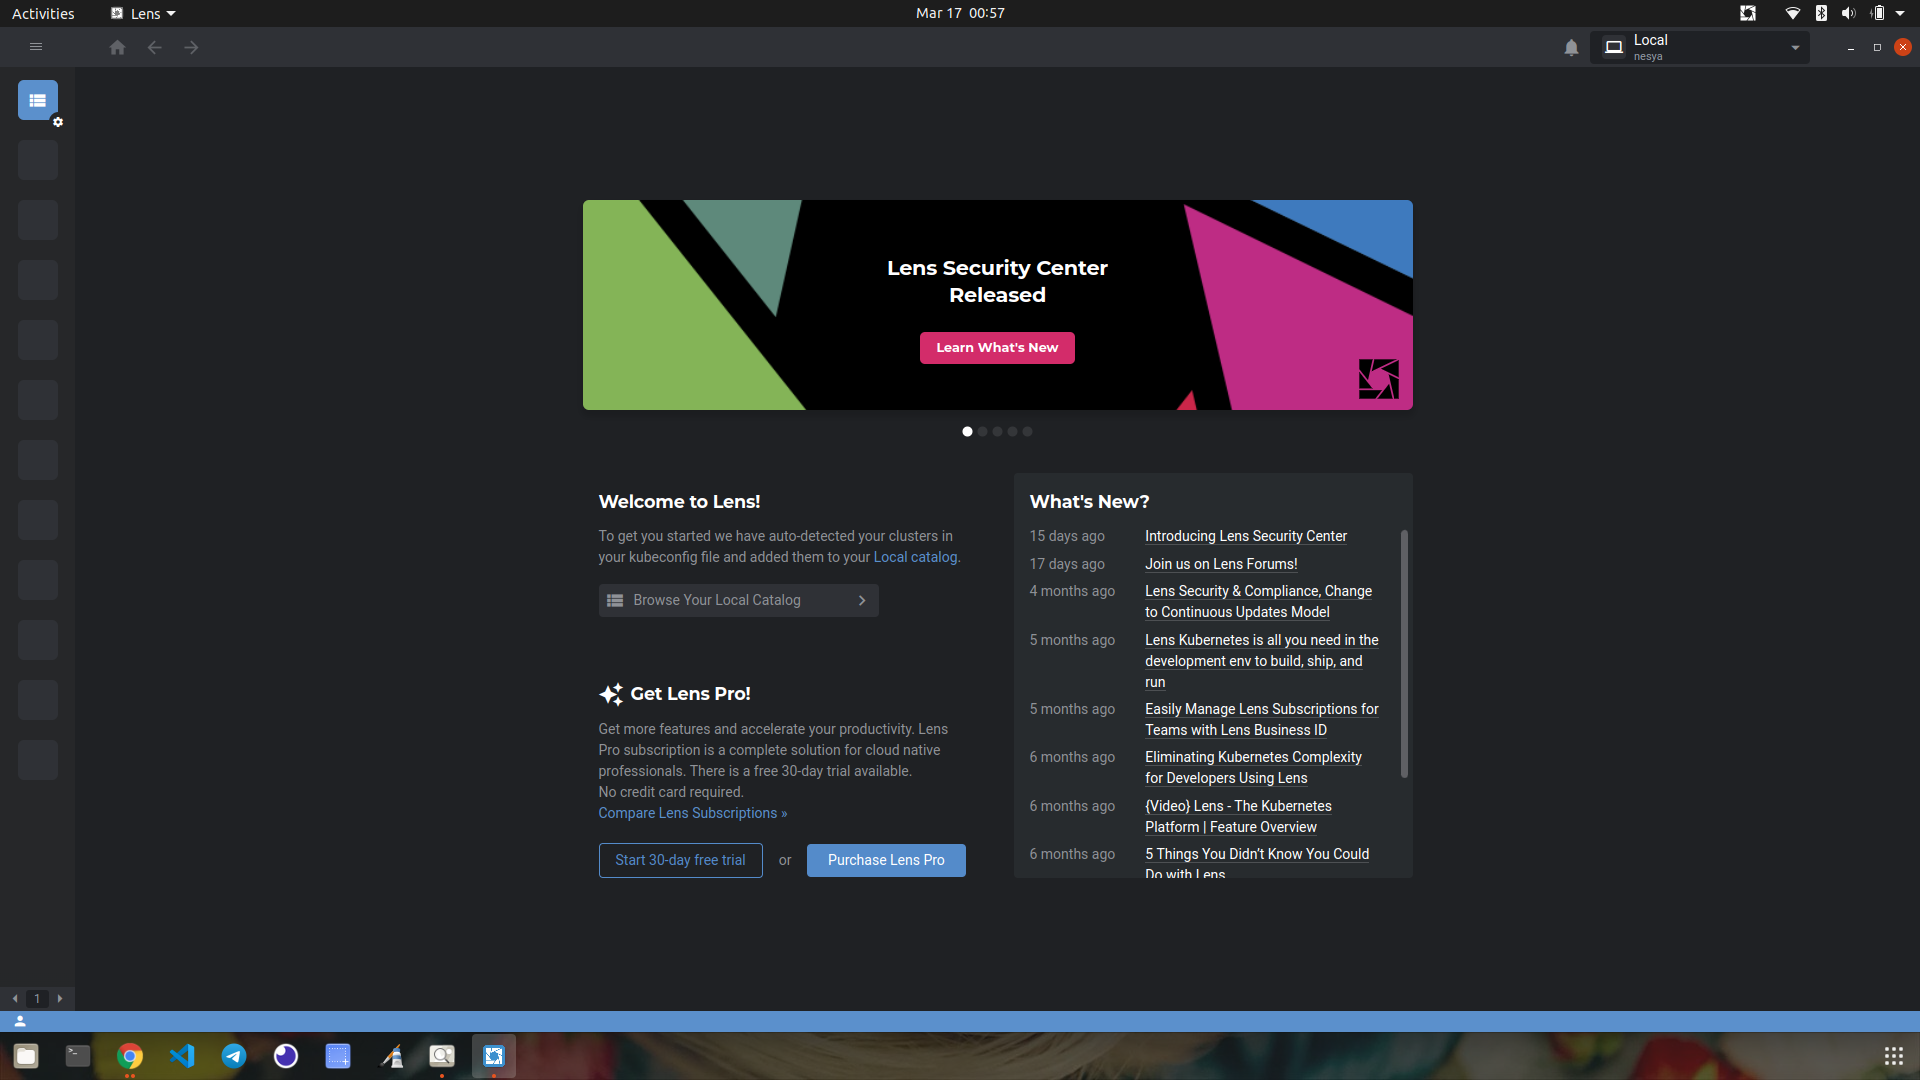Expand the Browse Your Local Catalog chevron
Image resolution: width=1920 pixels, height=1080 pixels.
862,601
